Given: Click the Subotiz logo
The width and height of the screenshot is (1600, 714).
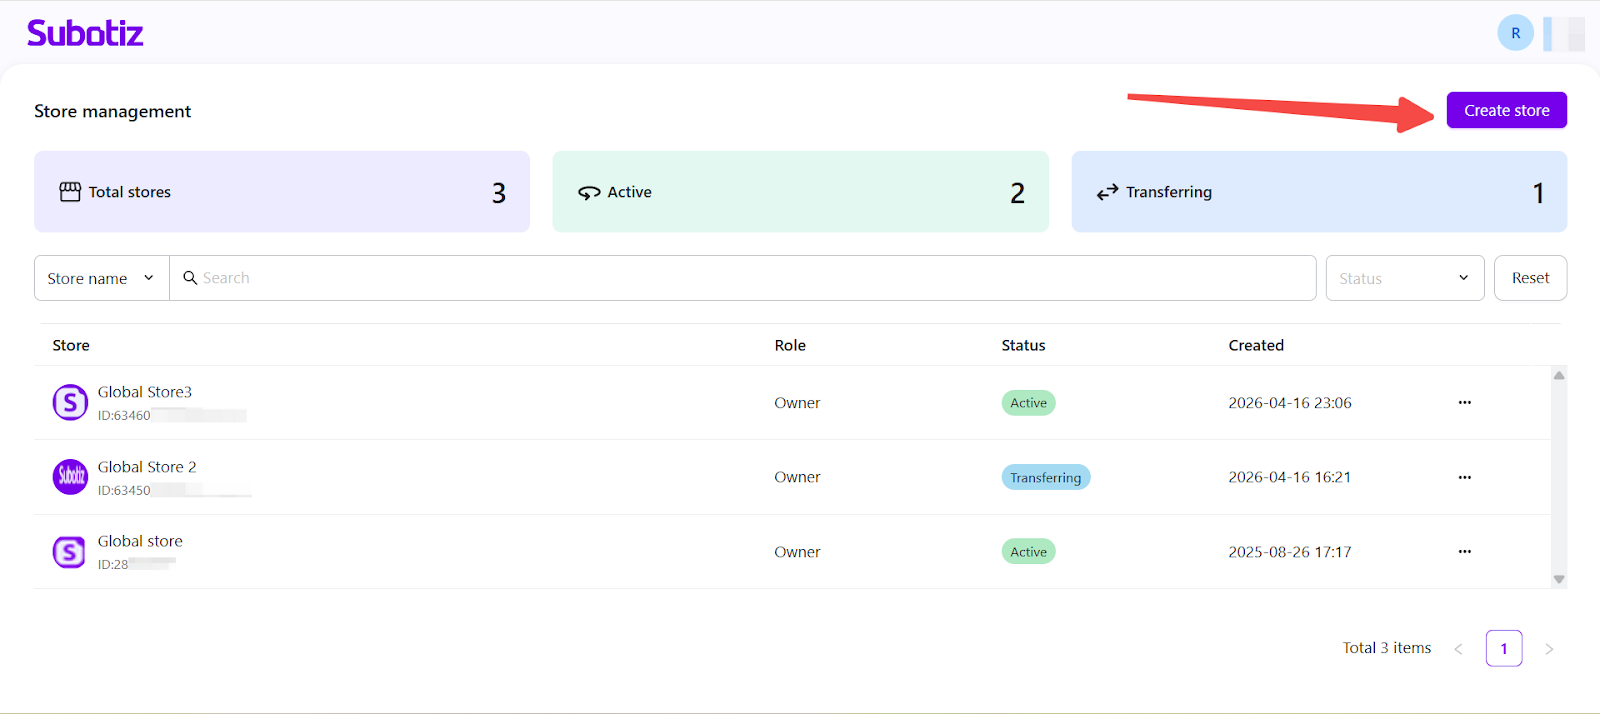Looking at the screenshot, I should [x=85, y=33].
